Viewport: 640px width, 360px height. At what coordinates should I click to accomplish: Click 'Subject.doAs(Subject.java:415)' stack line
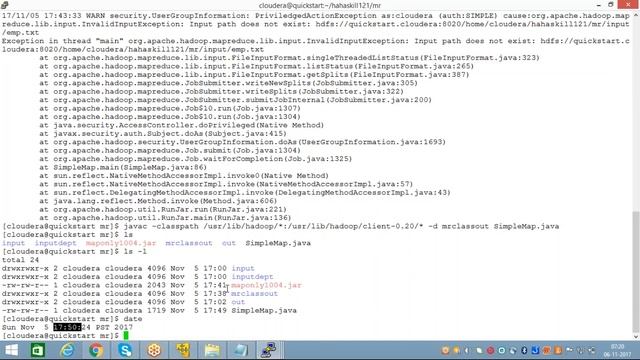[163, 133]
